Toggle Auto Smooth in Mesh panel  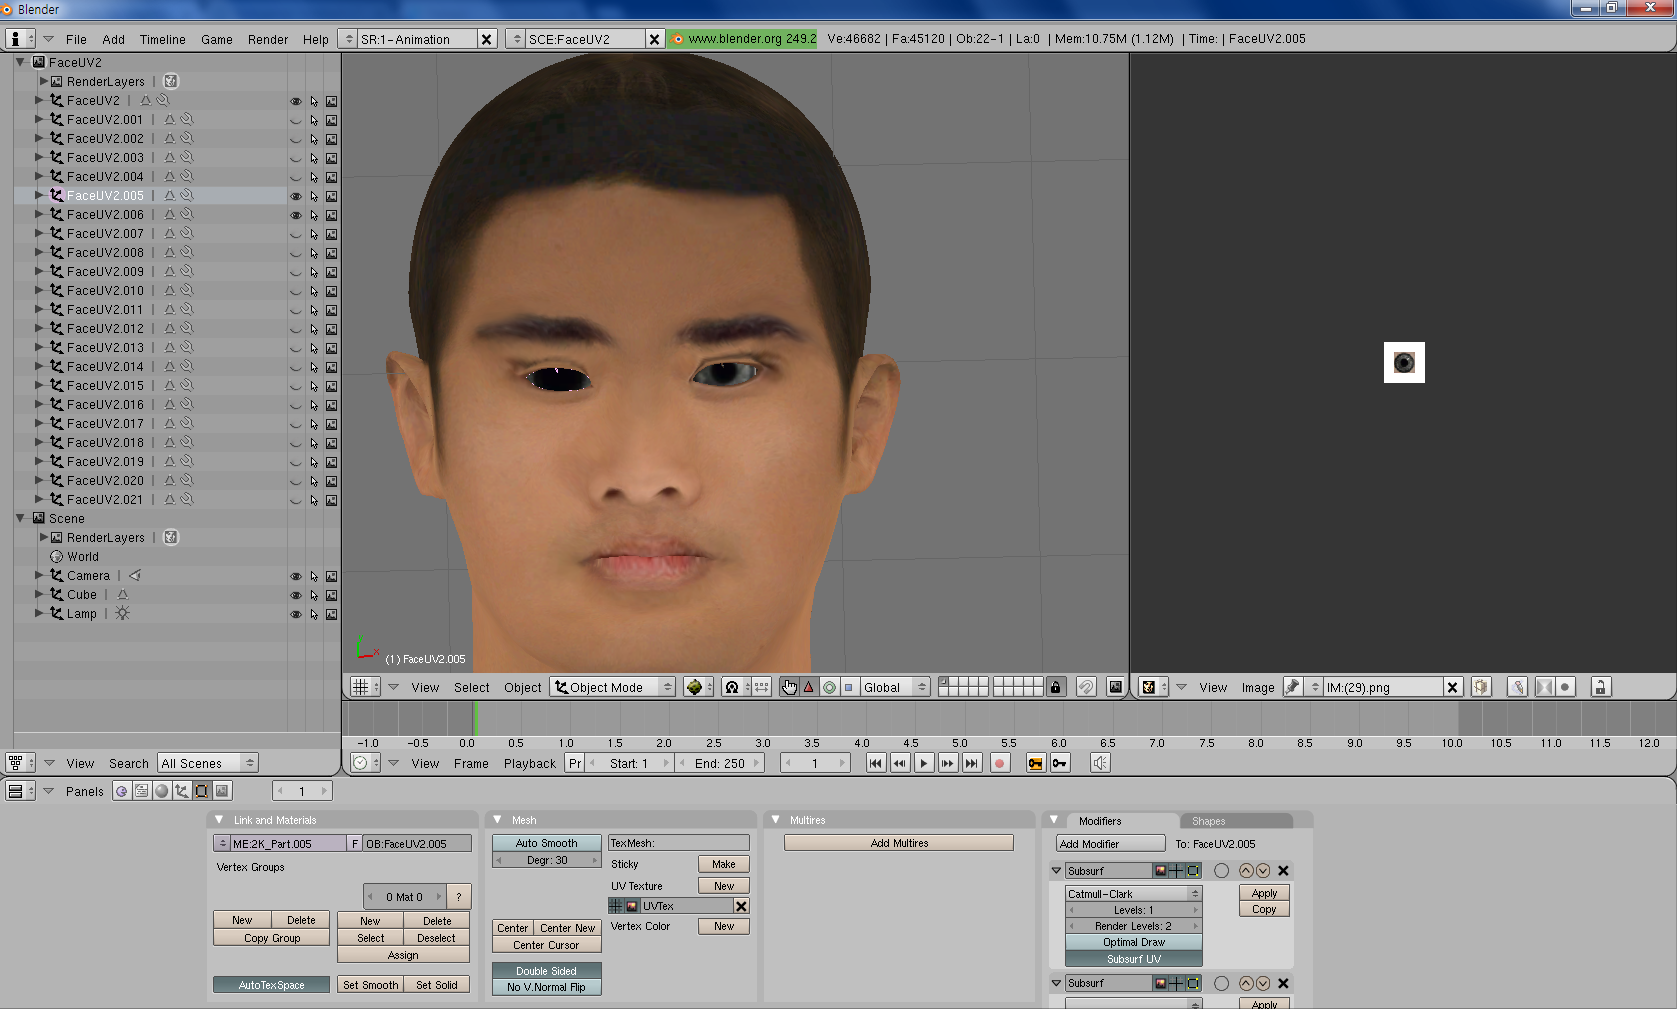[546, 843]
